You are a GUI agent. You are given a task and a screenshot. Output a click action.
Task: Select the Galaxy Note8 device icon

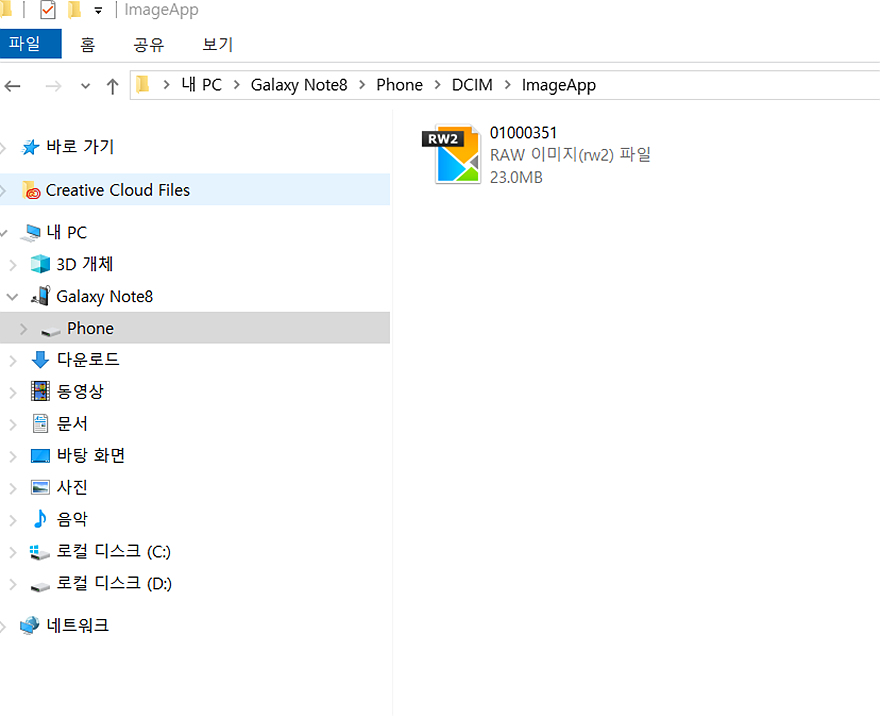click(41, 296)
